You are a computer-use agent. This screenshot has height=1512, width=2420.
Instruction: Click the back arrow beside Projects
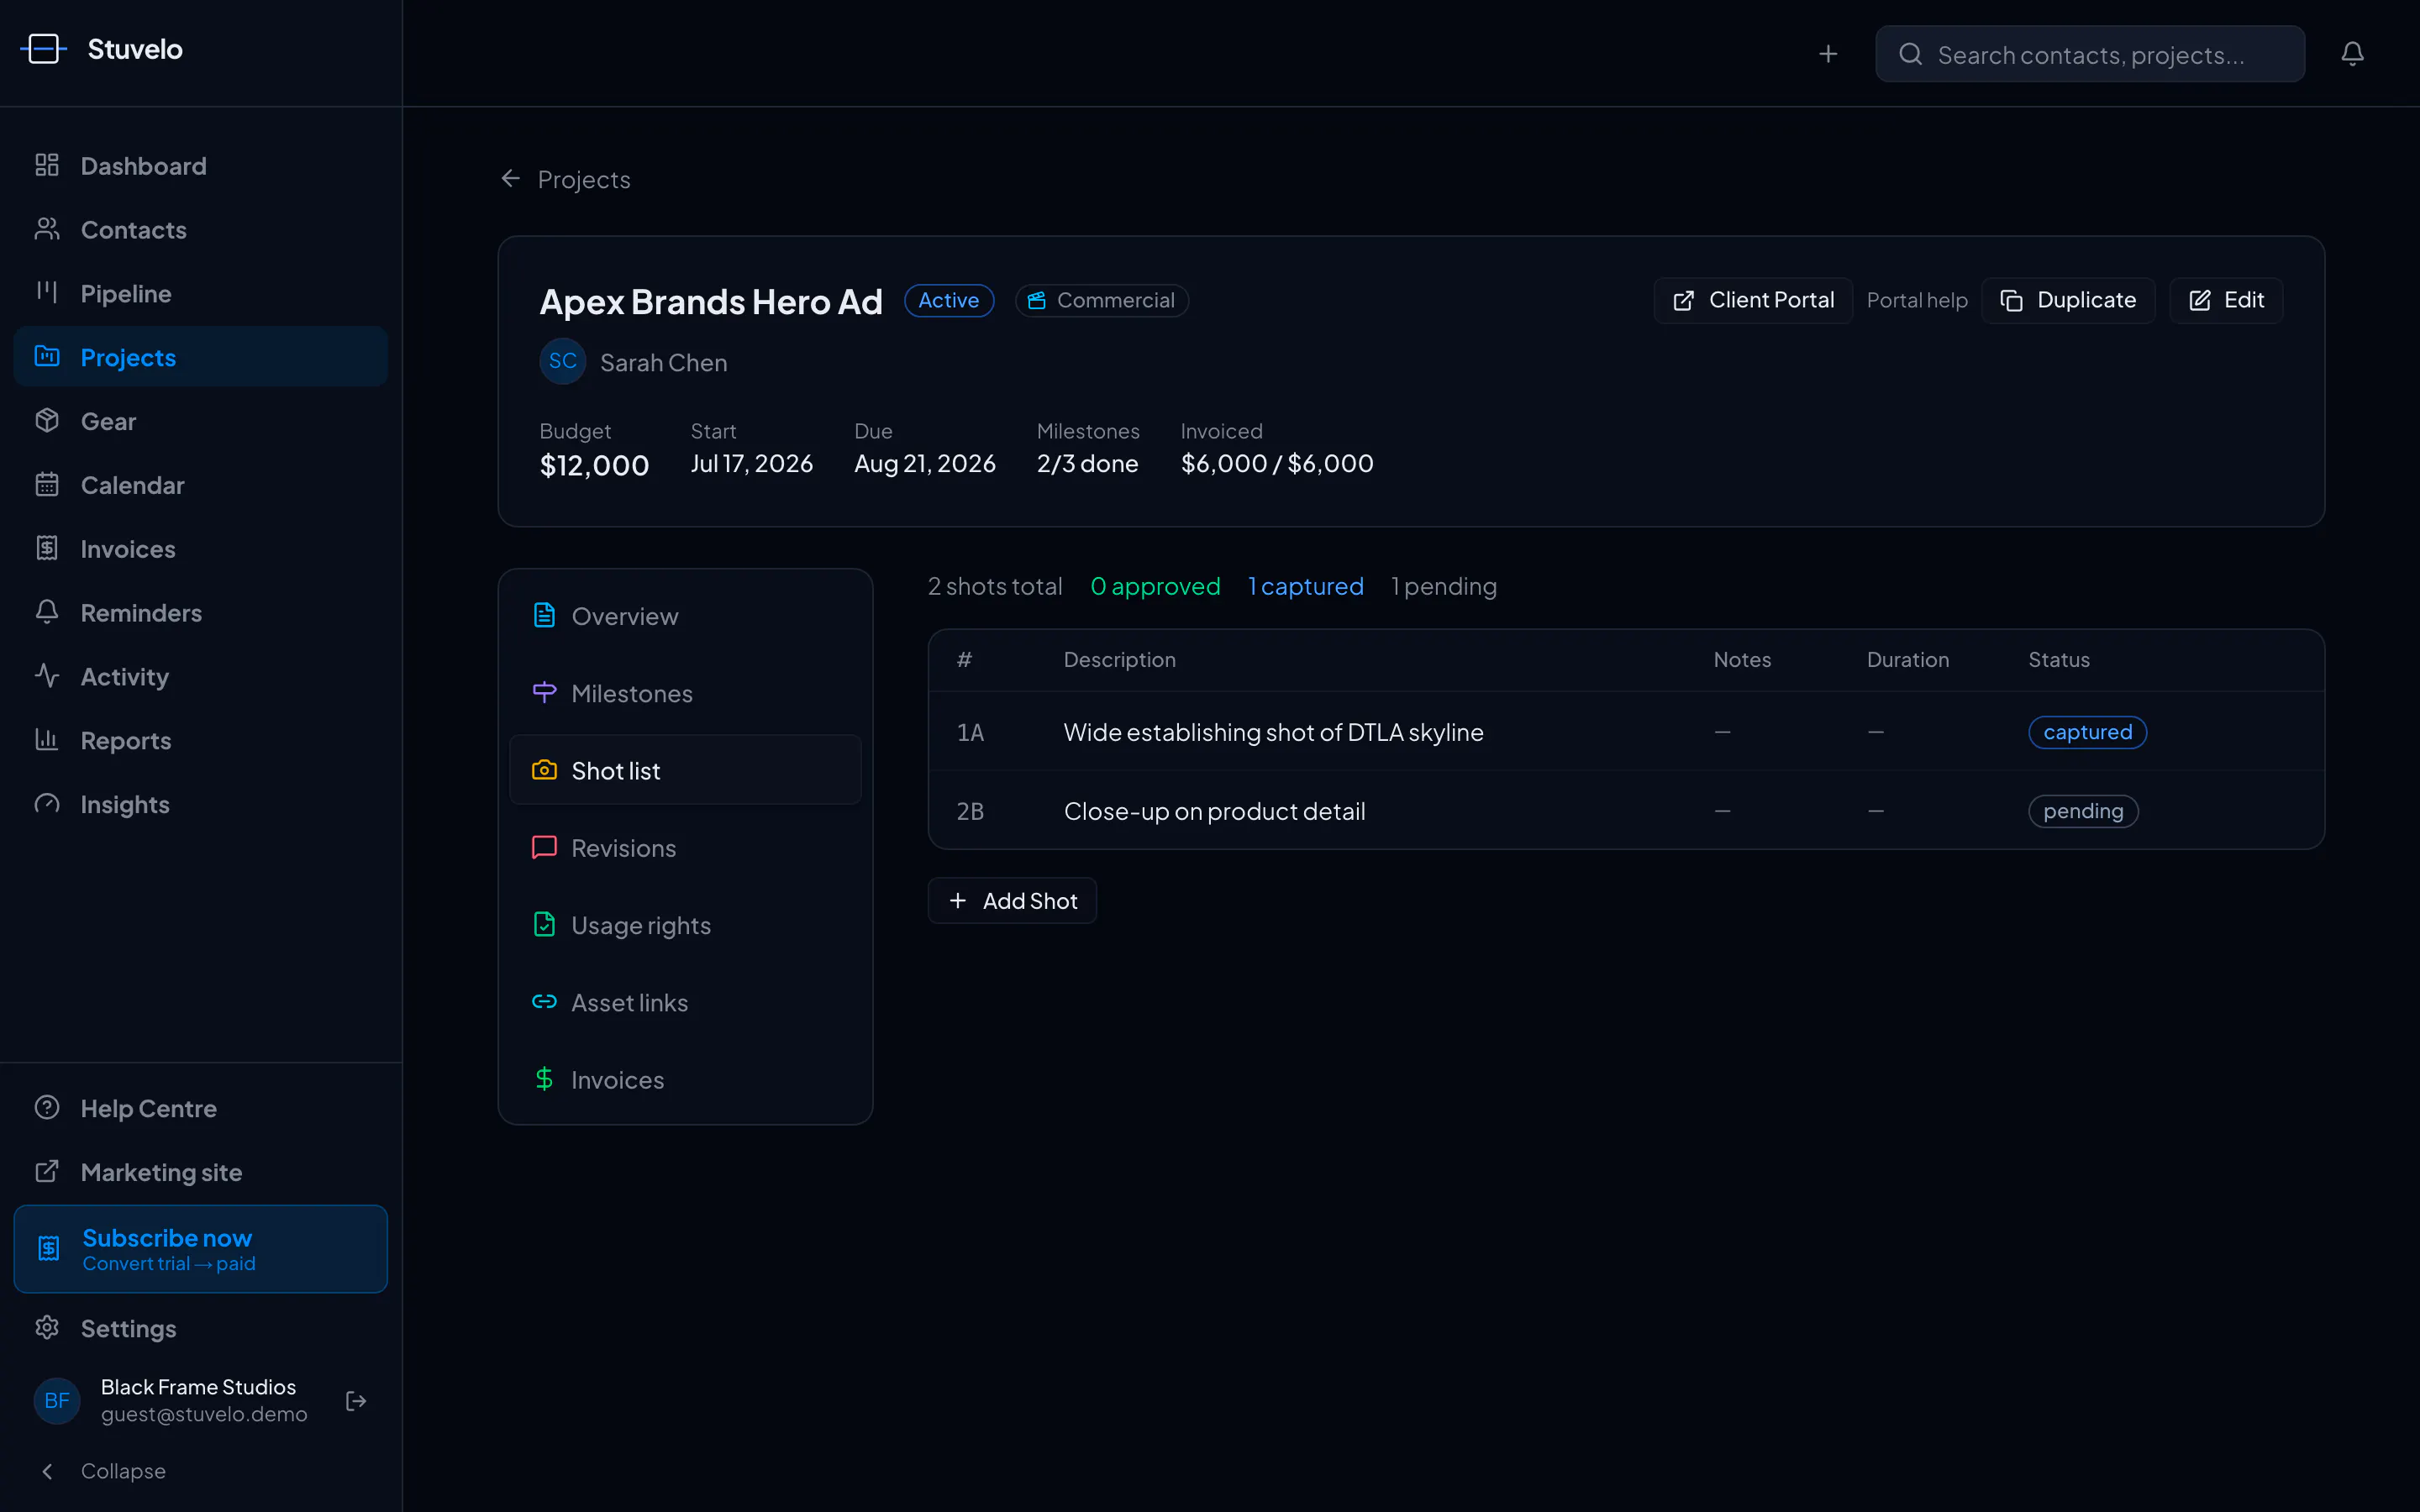click(510, 179)
